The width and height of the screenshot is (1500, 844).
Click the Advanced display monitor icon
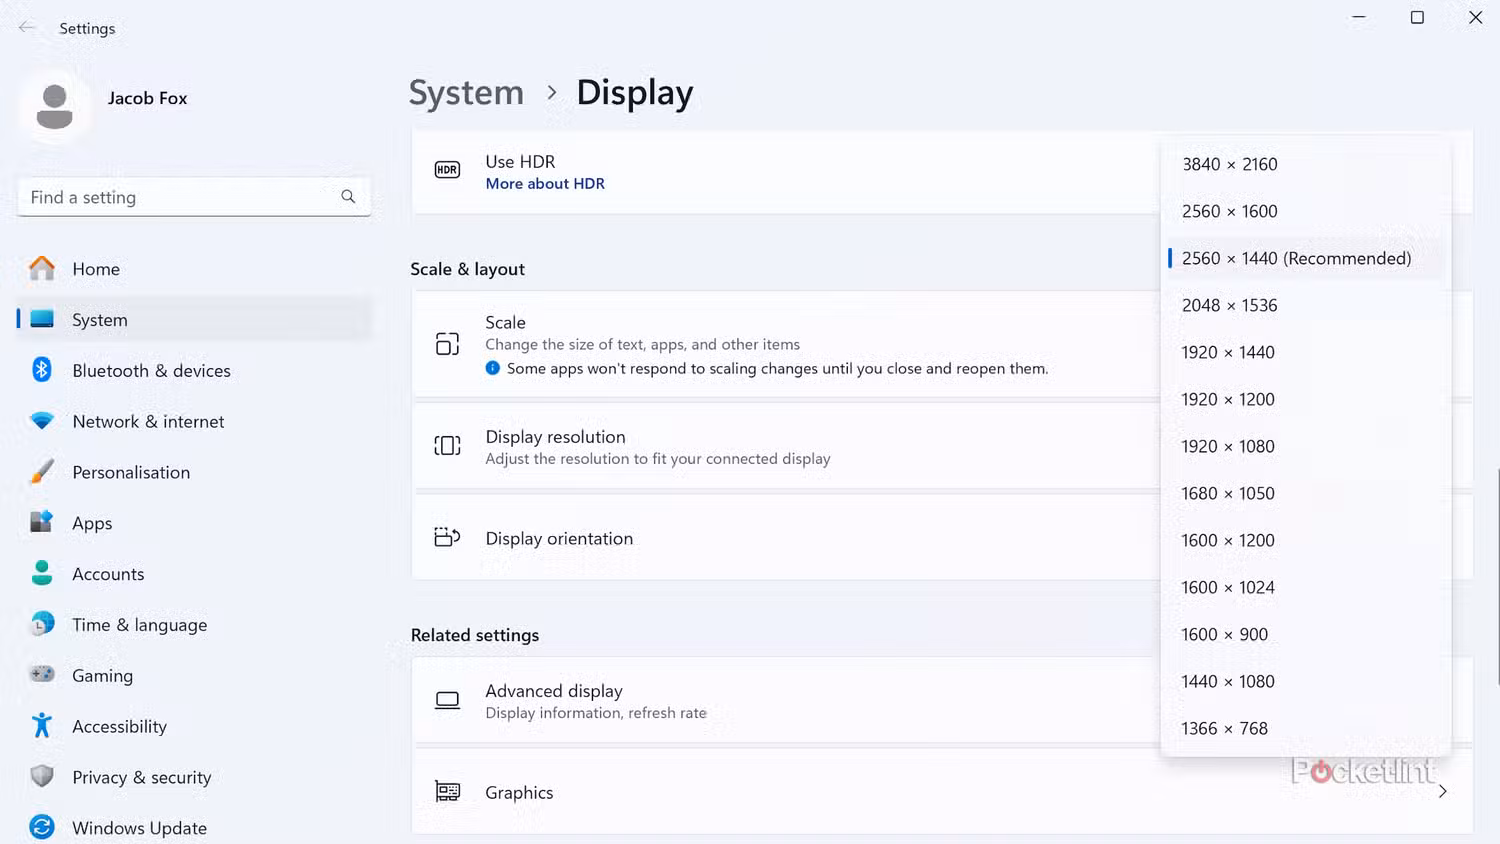point(447,700)
